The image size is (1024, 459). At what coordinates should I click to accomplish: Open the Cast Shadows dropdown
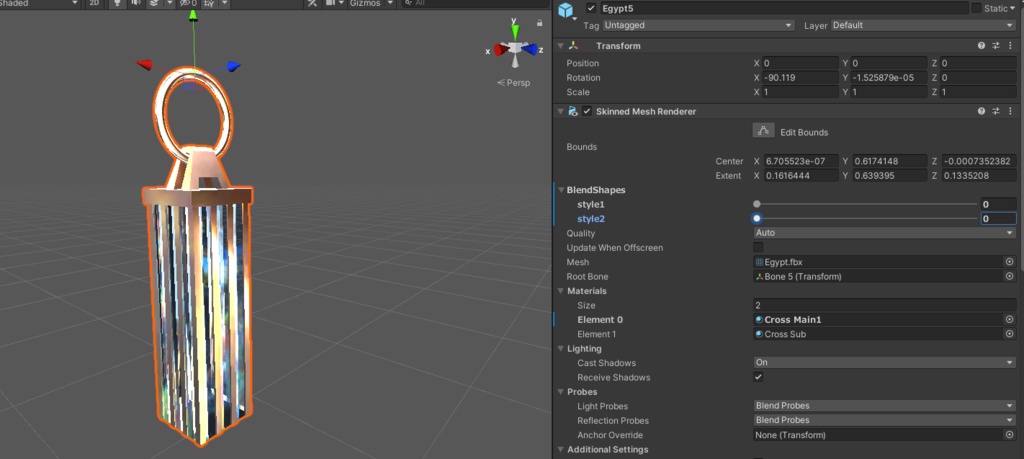pyautogui.click(x=885, y=362)
